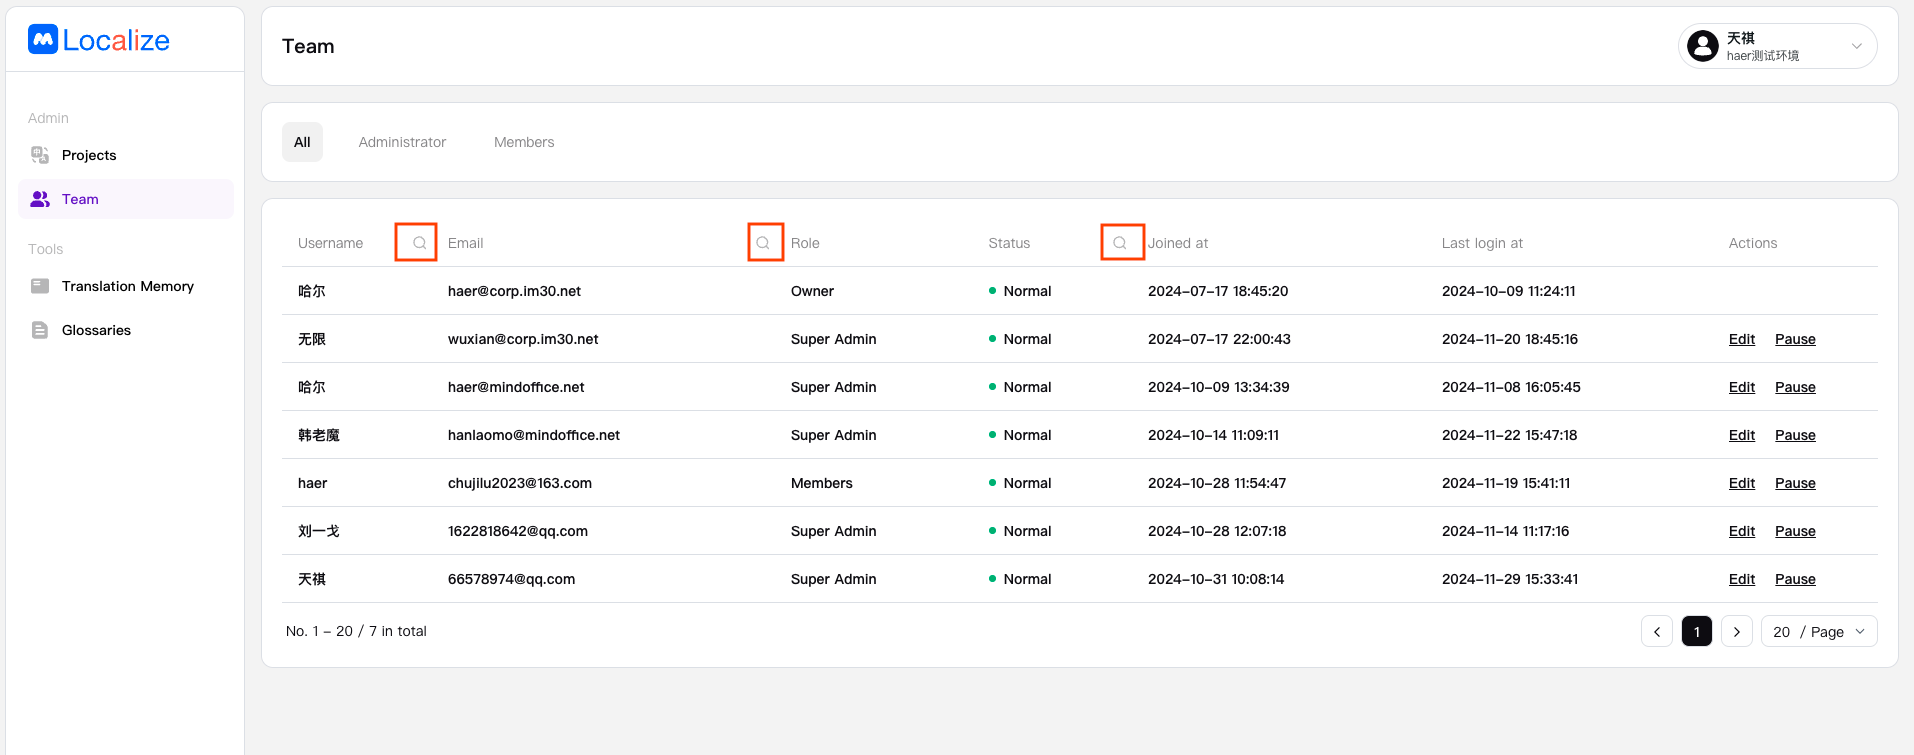Select the All tab

(x=302, y=142)
